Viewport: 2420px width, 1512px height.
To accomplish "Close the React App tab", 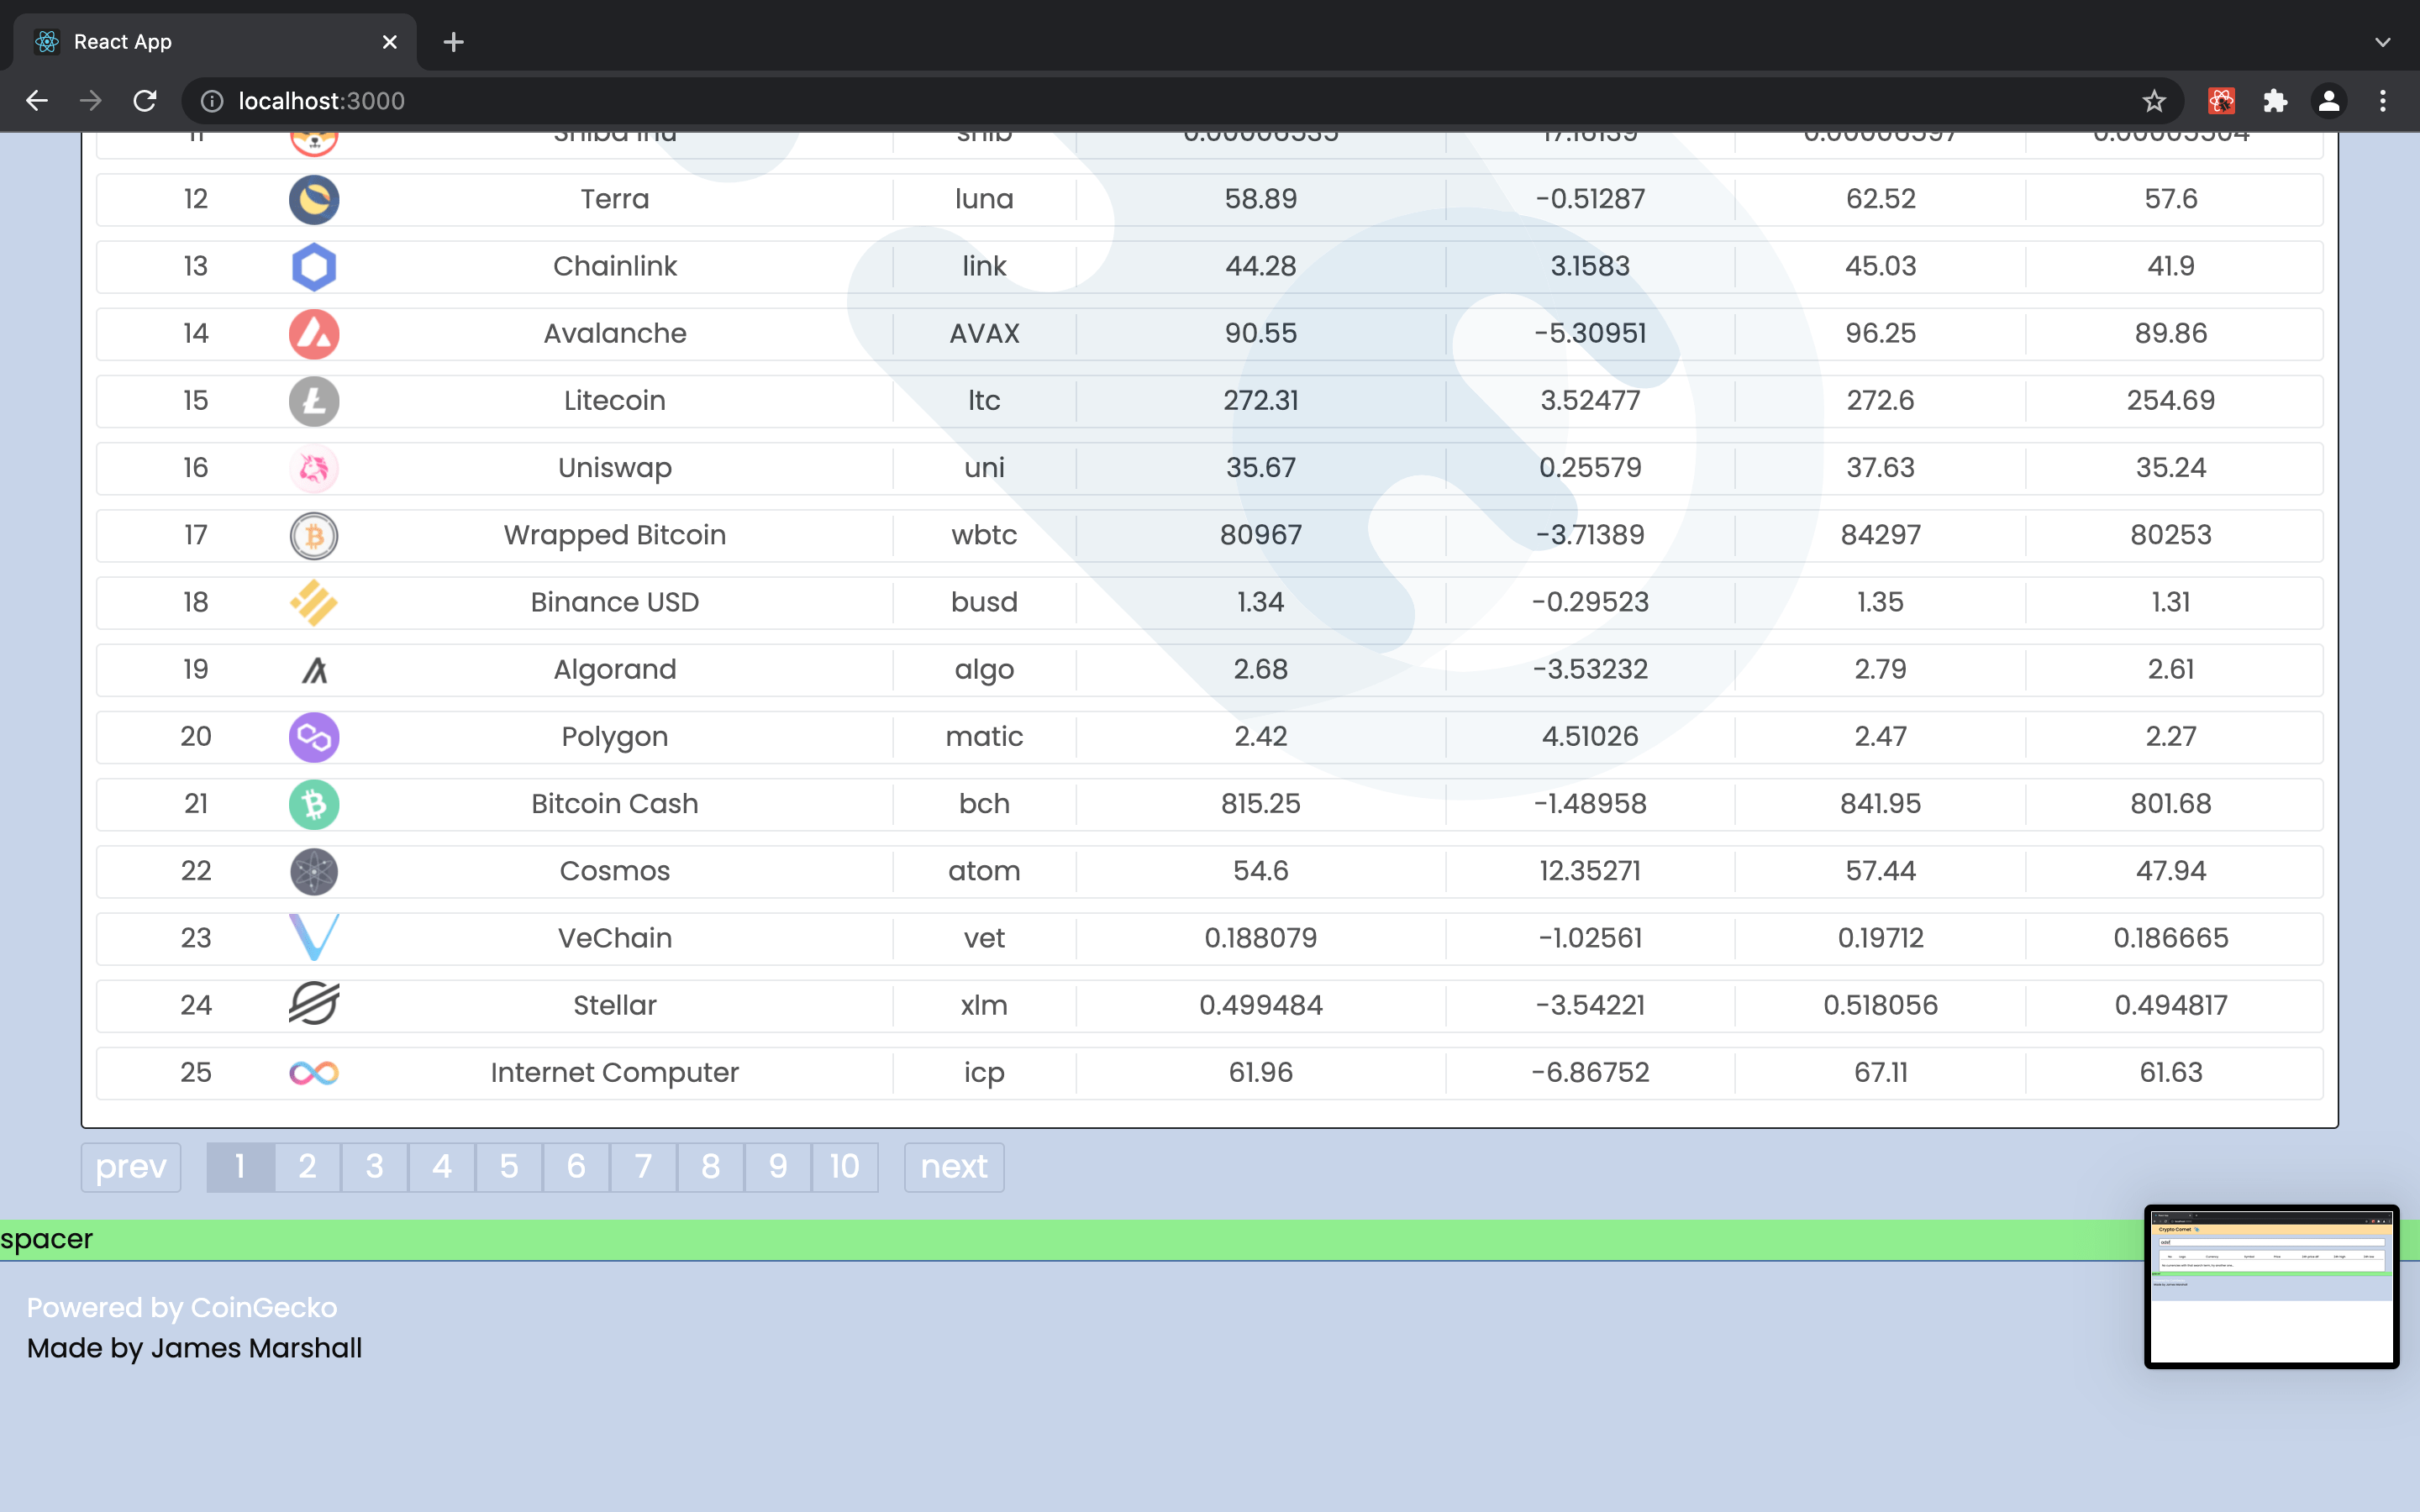I will tap(390, 42).
